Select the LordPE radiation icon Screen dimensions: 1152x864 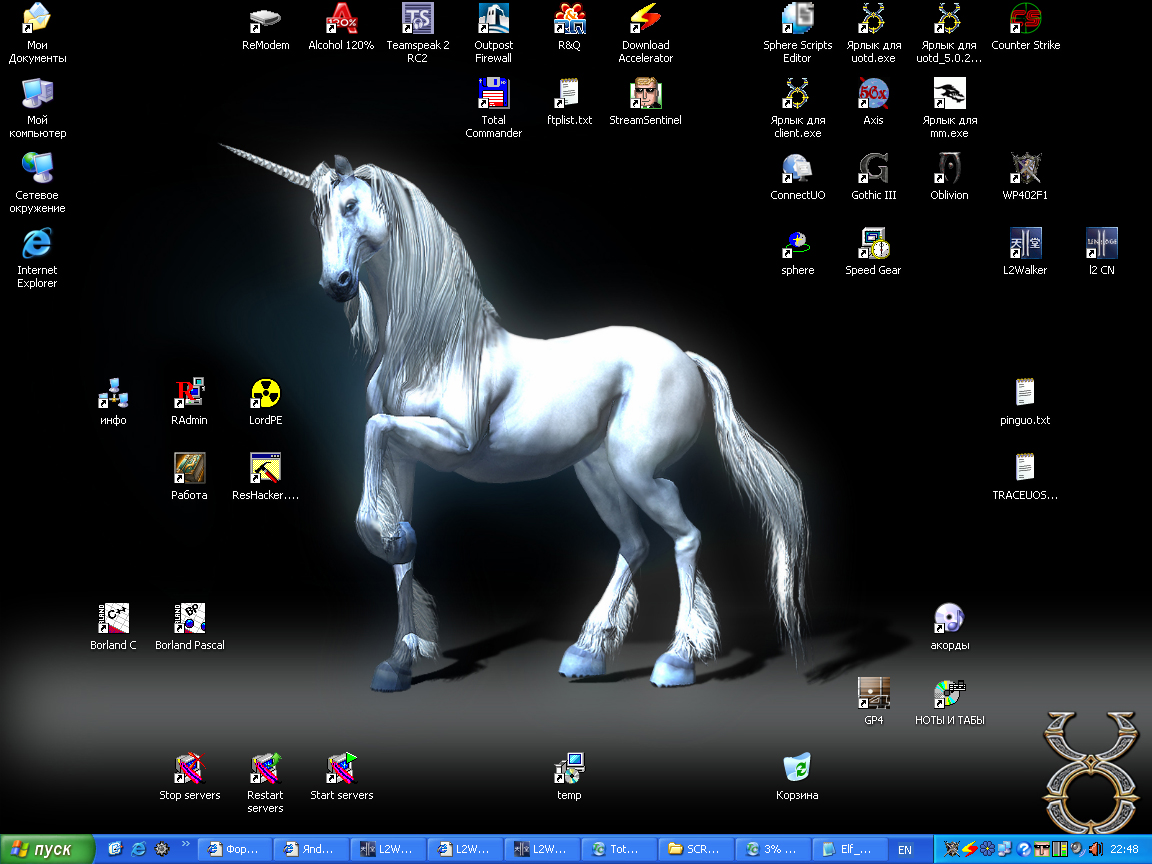265,394
